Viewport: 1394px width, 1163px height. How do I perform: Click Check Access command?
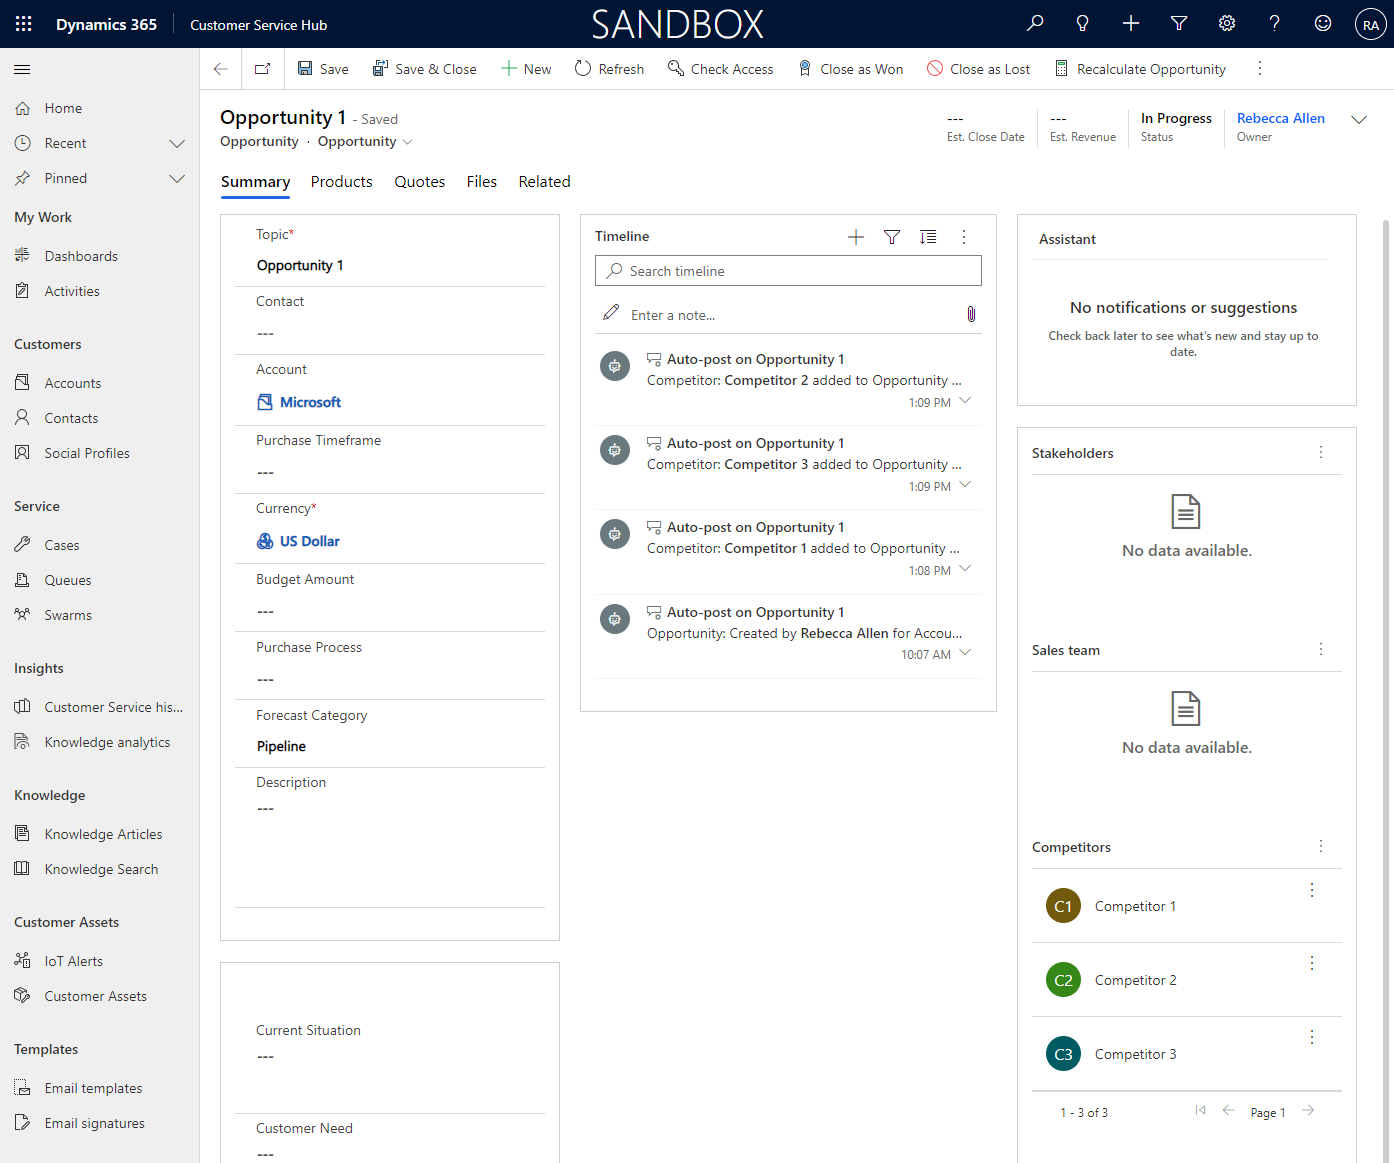721,69
